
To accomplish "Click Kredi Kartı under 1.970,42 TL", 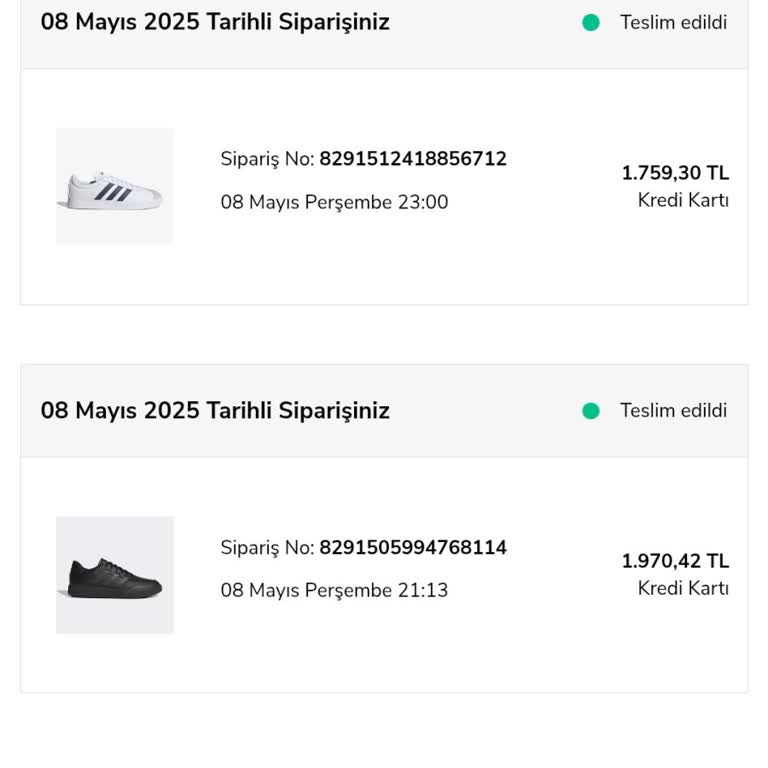I will [x=683, y=588].
